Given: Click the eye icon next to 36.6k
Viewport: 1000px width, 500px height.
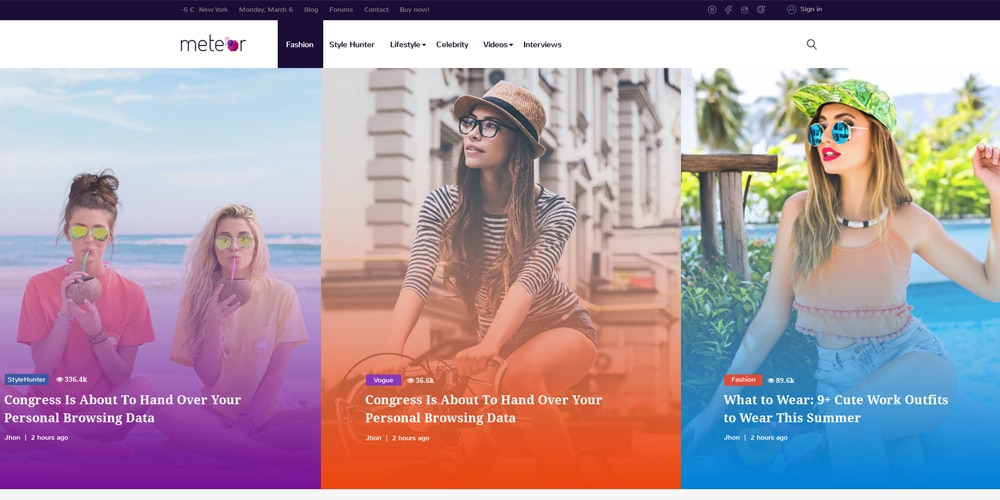Looking at the screenshot, I should pyautogui.click(x=411, y=381).
